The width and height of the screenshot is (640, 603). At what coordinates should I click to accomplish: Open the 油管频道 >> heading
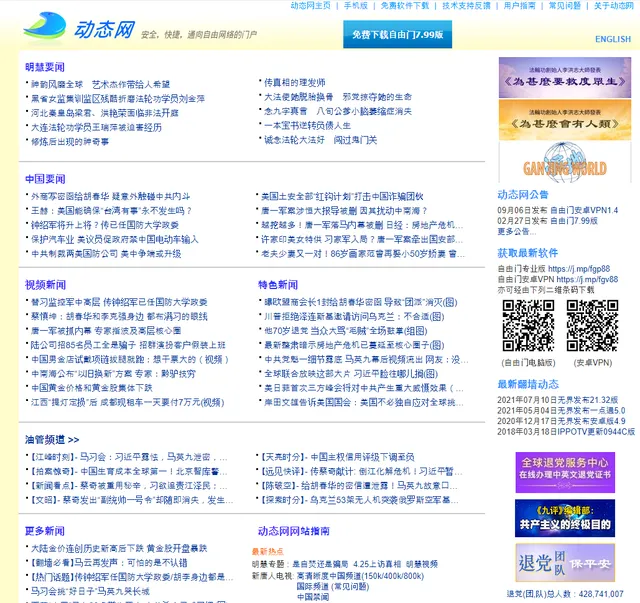[52, 440]
